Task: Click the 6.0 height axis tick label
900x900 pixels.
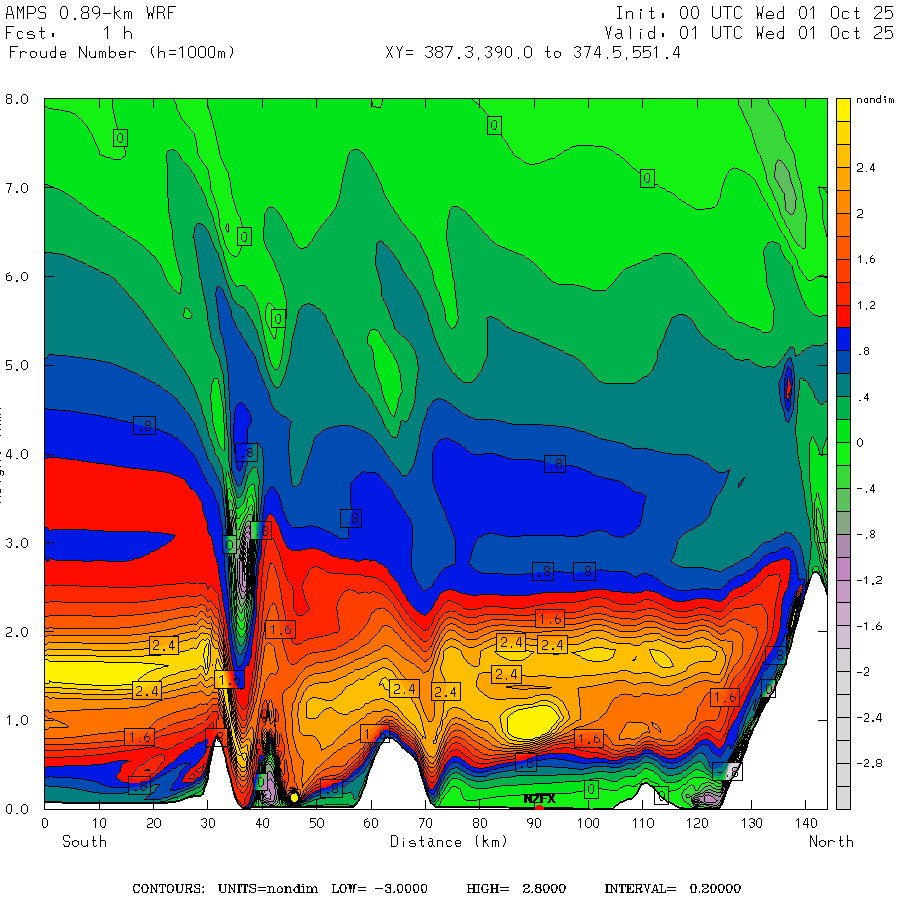Action: (17, 277)
